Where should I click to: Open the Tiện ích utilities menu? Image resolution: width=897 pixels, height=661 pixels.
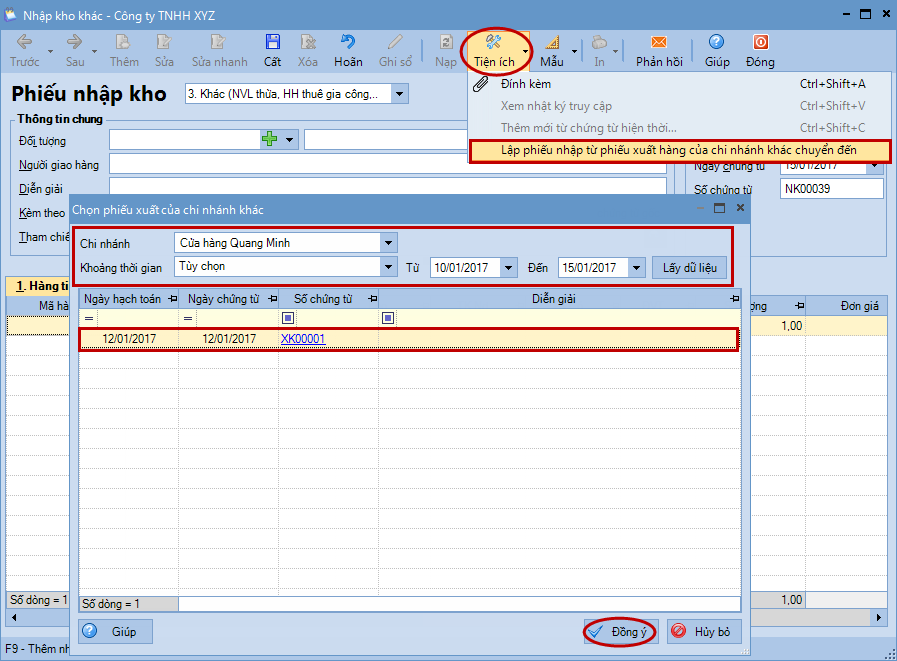point(495,49)
